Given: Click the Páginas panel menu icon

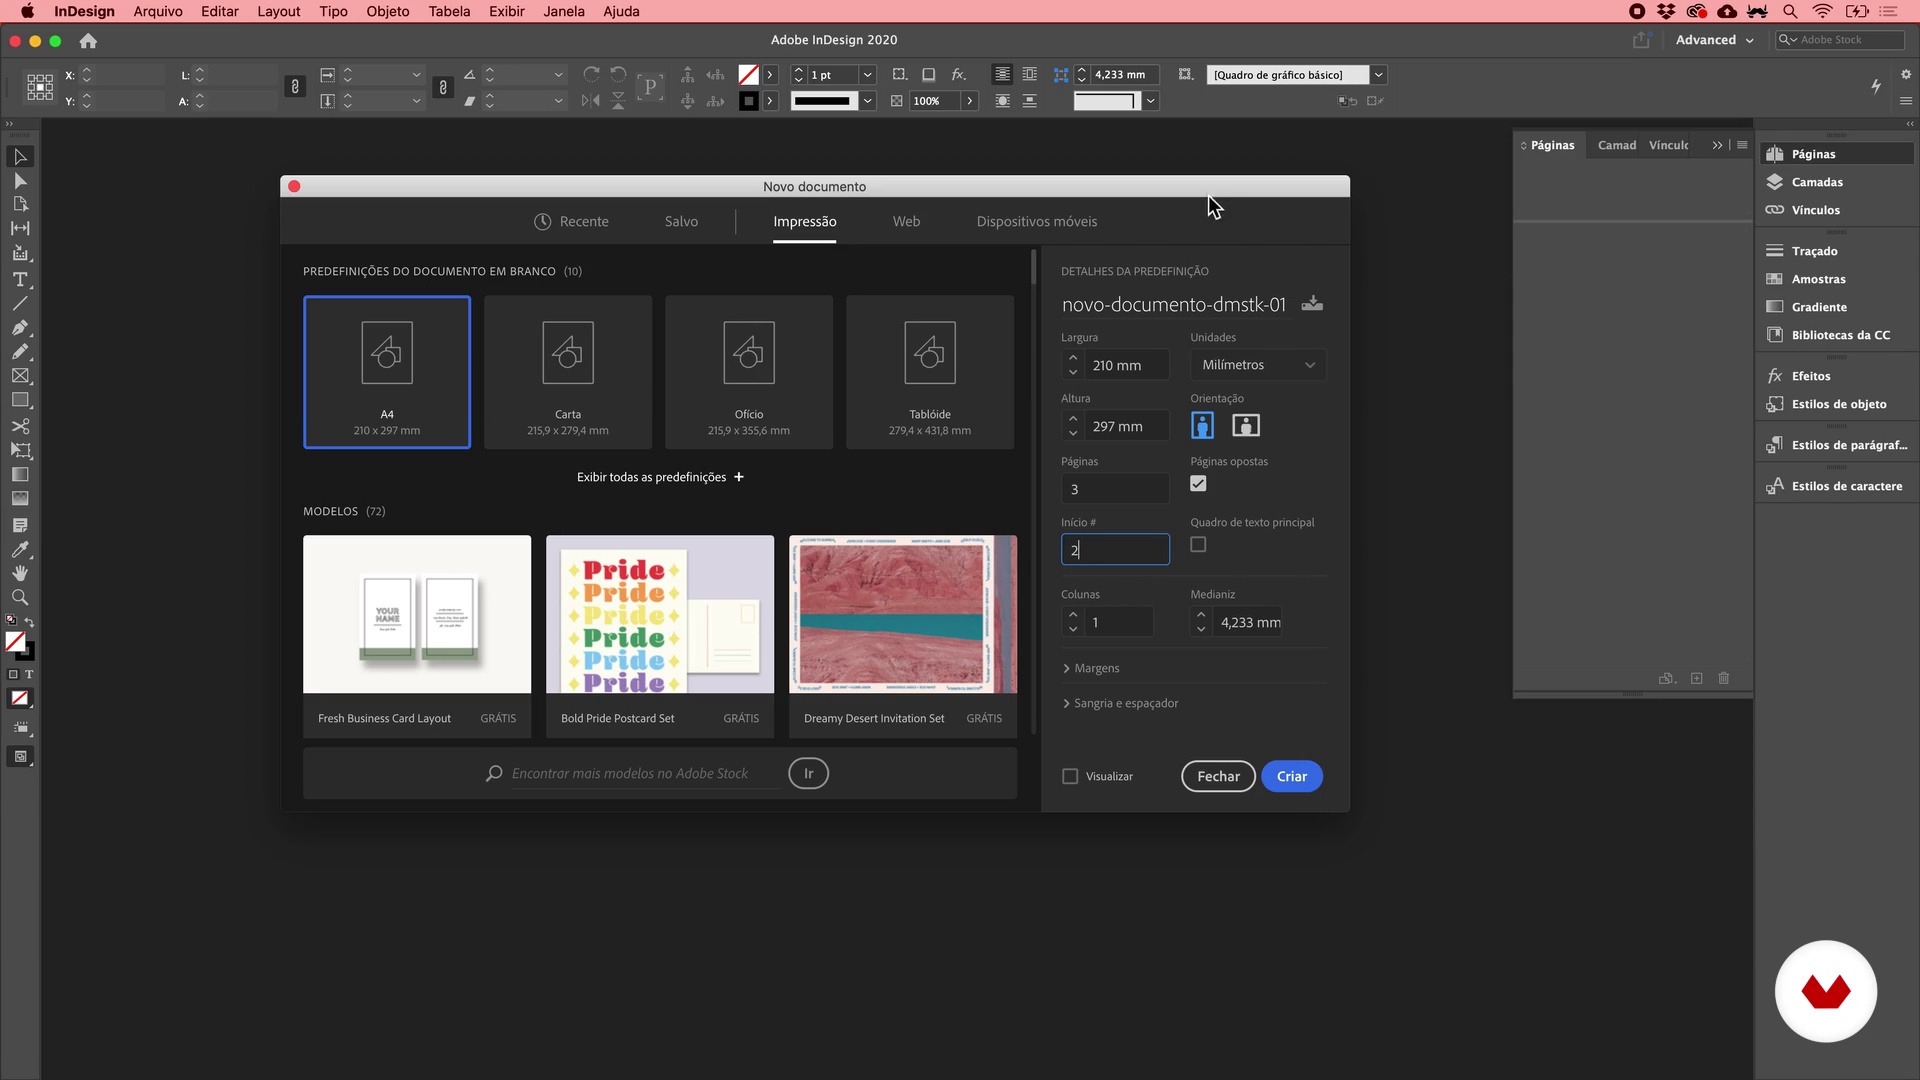Looking at the screenshot, I should [1742, 145].
